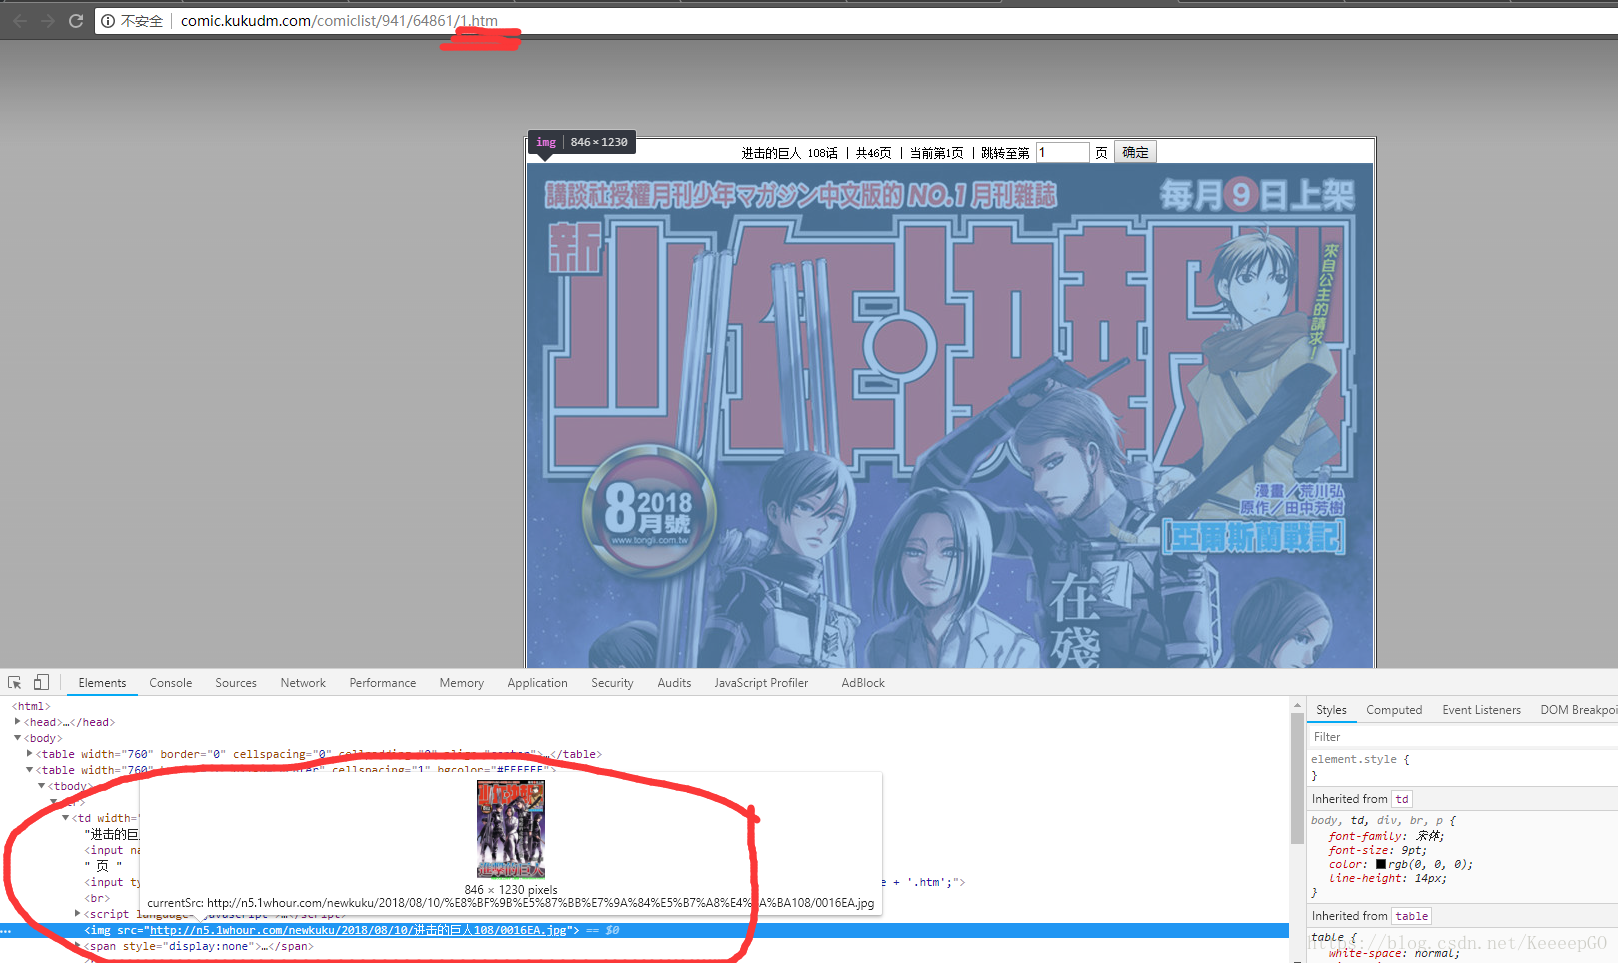Click the br element row
1618x963 pixels.
point(97,898)
